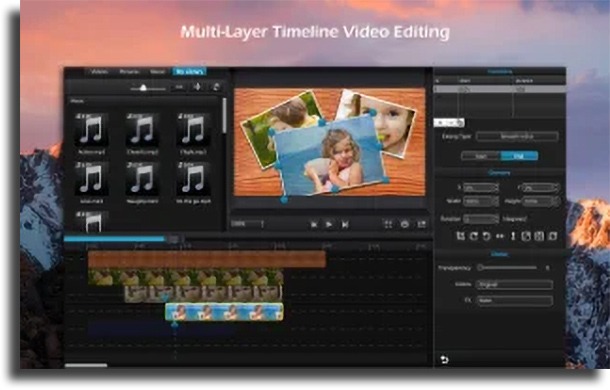
Task: Switch to the Music tab
Action: 157,72
